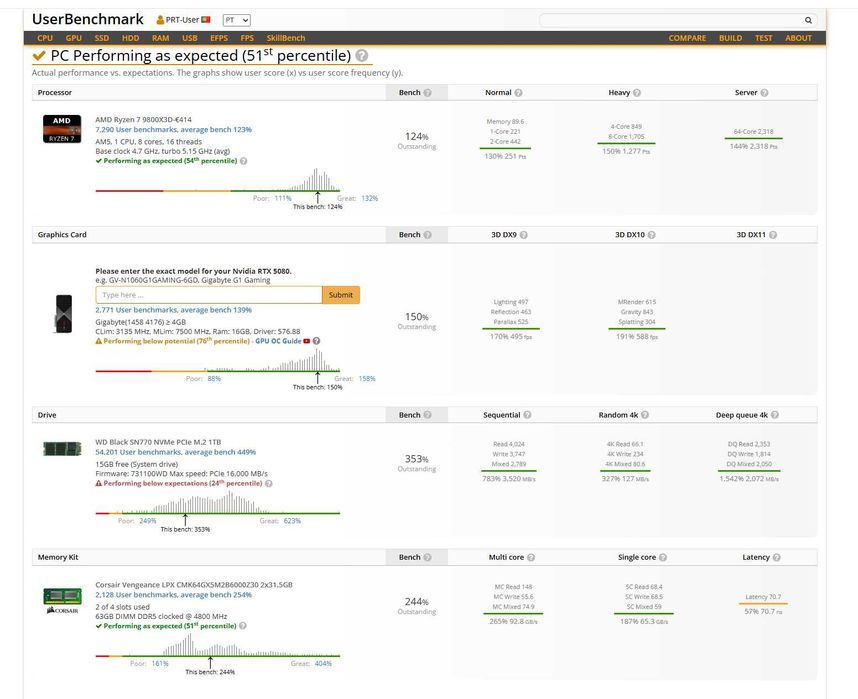
Task: Open the SSD menu item
Action: click(x=102, y=38)
